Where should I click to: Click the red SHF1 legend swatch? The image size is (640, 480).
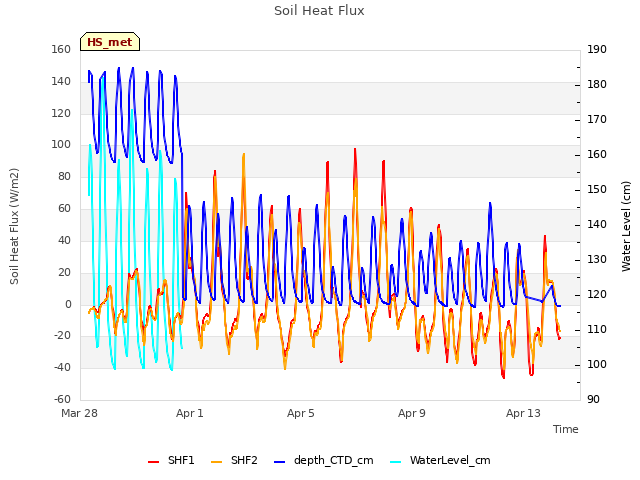[153, 462]
